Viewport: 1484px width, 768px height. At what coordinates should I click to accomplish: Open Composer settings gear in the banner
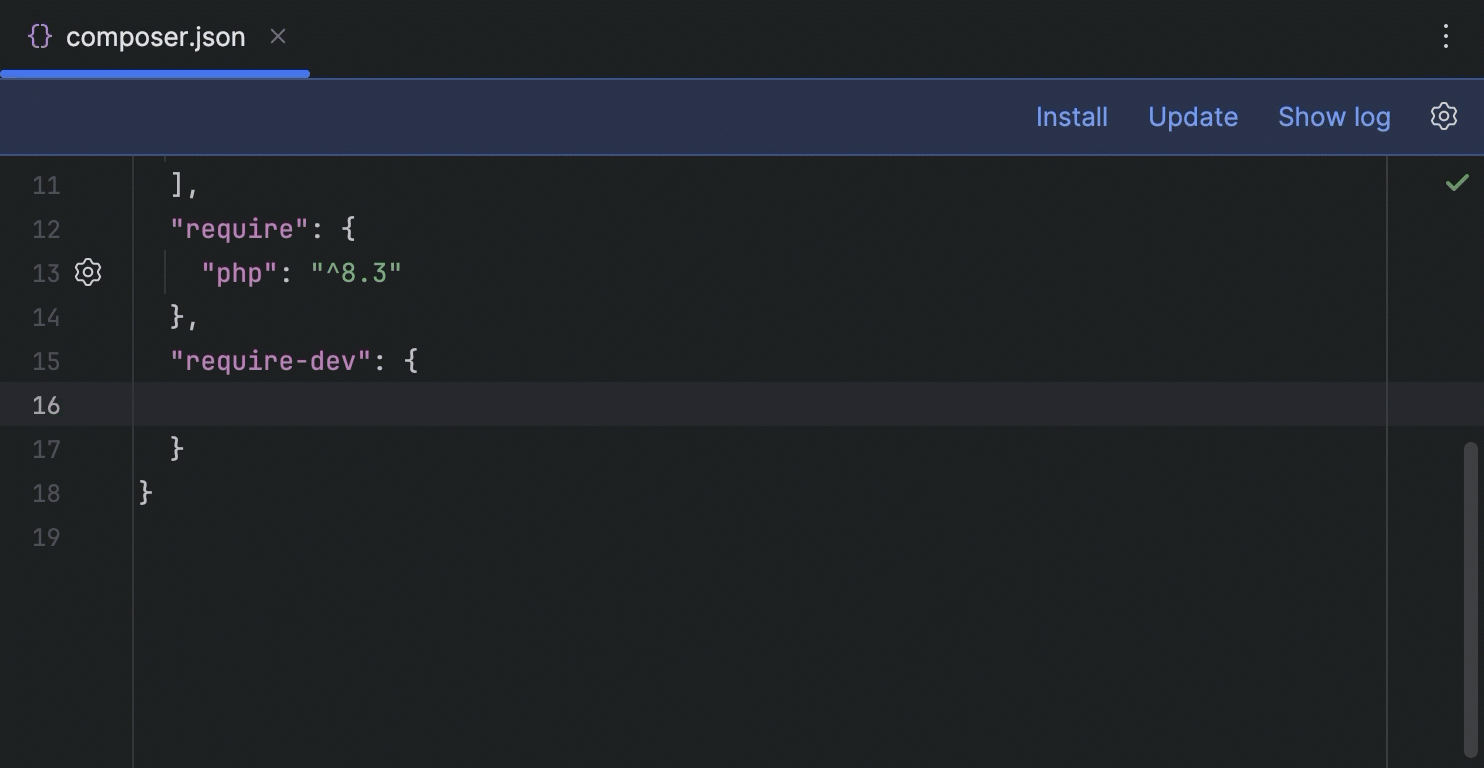pyautogui.click(x=1443, y=116)
